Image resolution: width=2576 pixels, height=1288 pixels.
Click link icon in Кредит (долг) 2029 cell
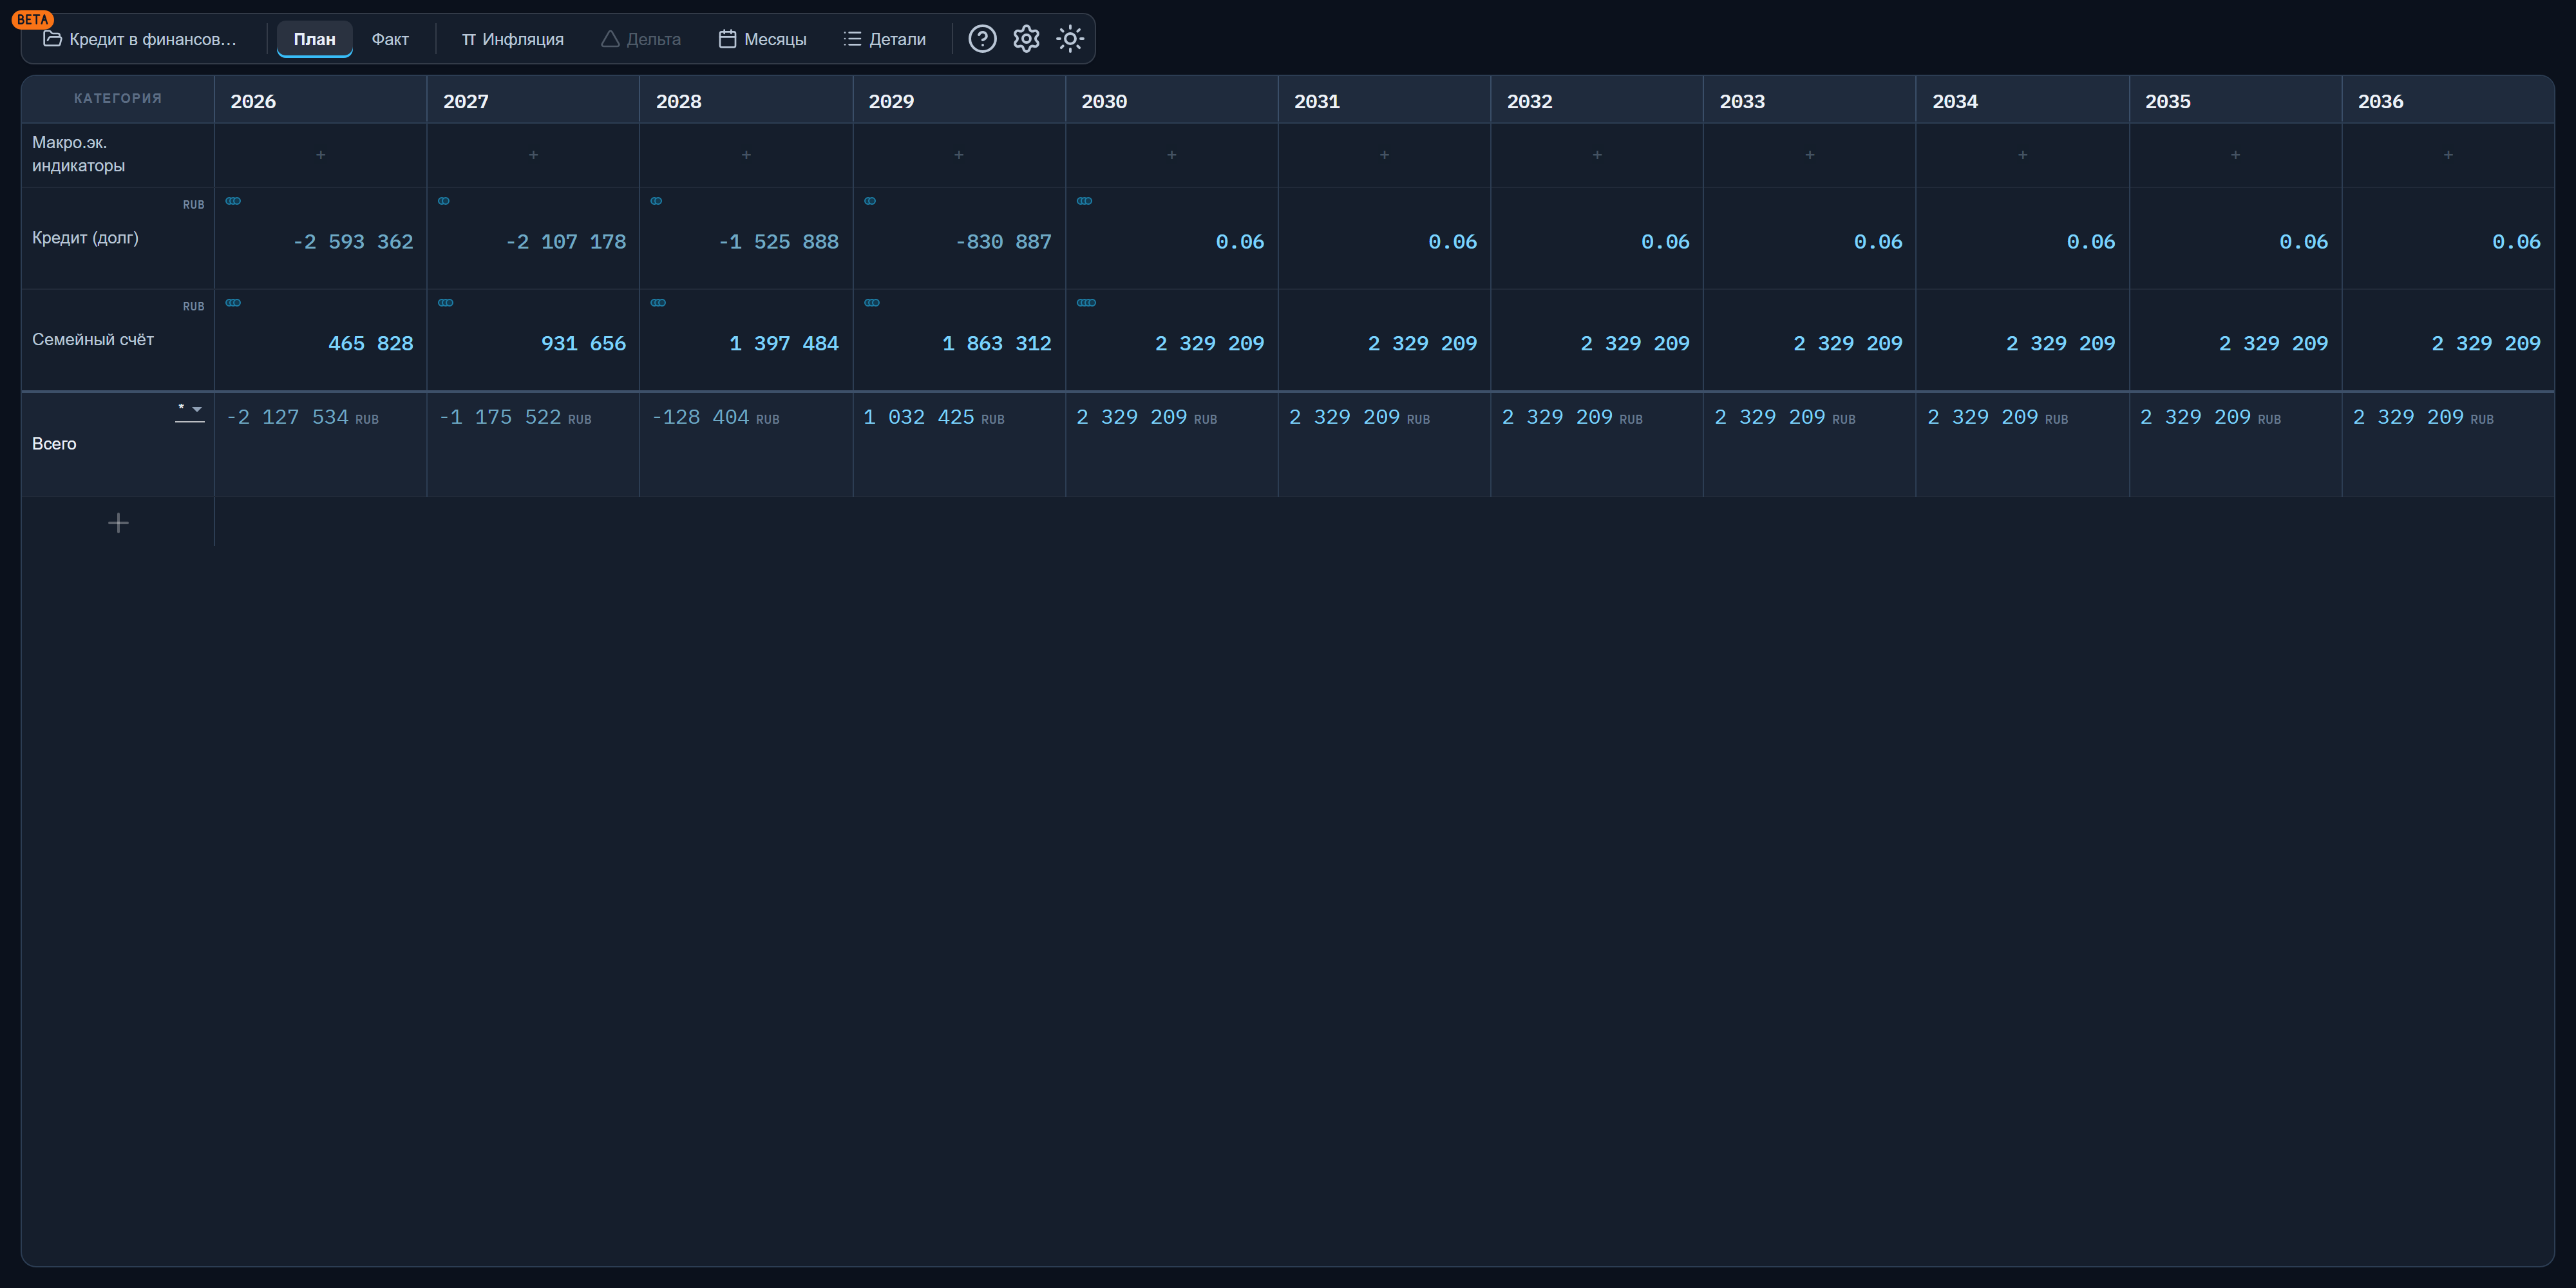click(x=870, y=201)
